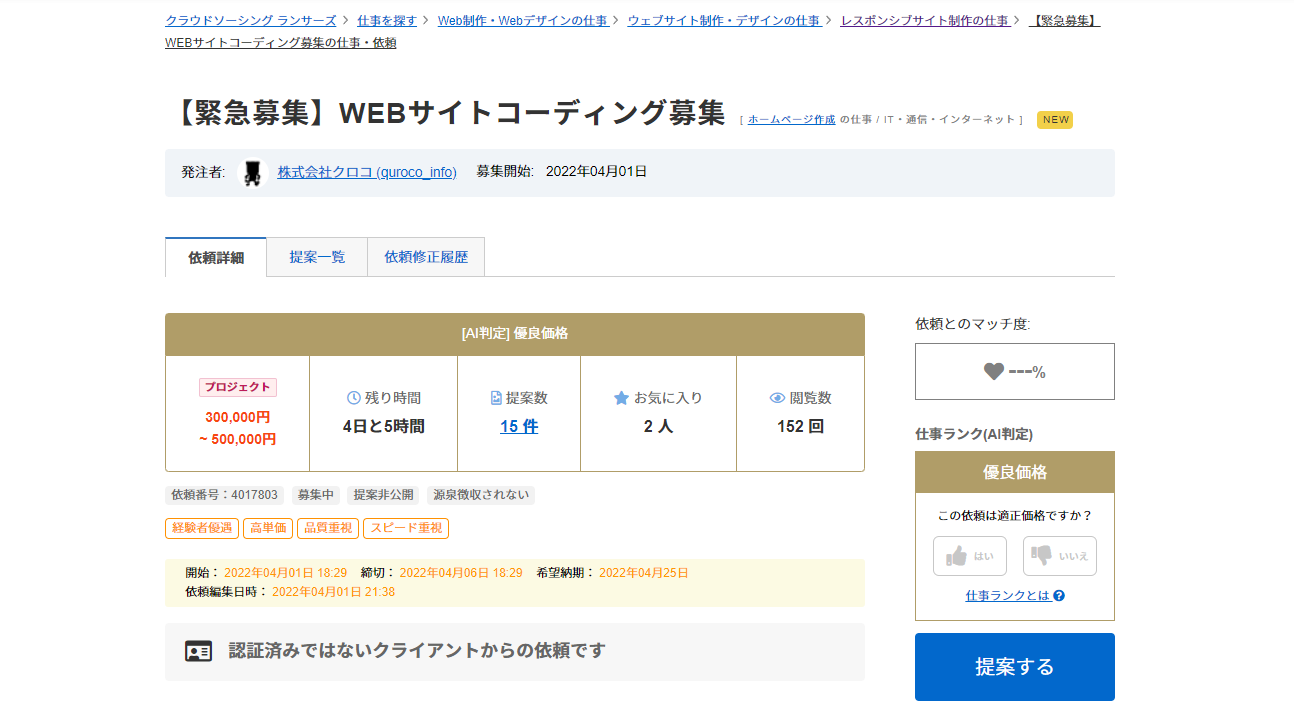Click the clock icon next to 残り時間
Image resolution: width=1294 pixels, height=709 pixels.
tap(353, 398)
